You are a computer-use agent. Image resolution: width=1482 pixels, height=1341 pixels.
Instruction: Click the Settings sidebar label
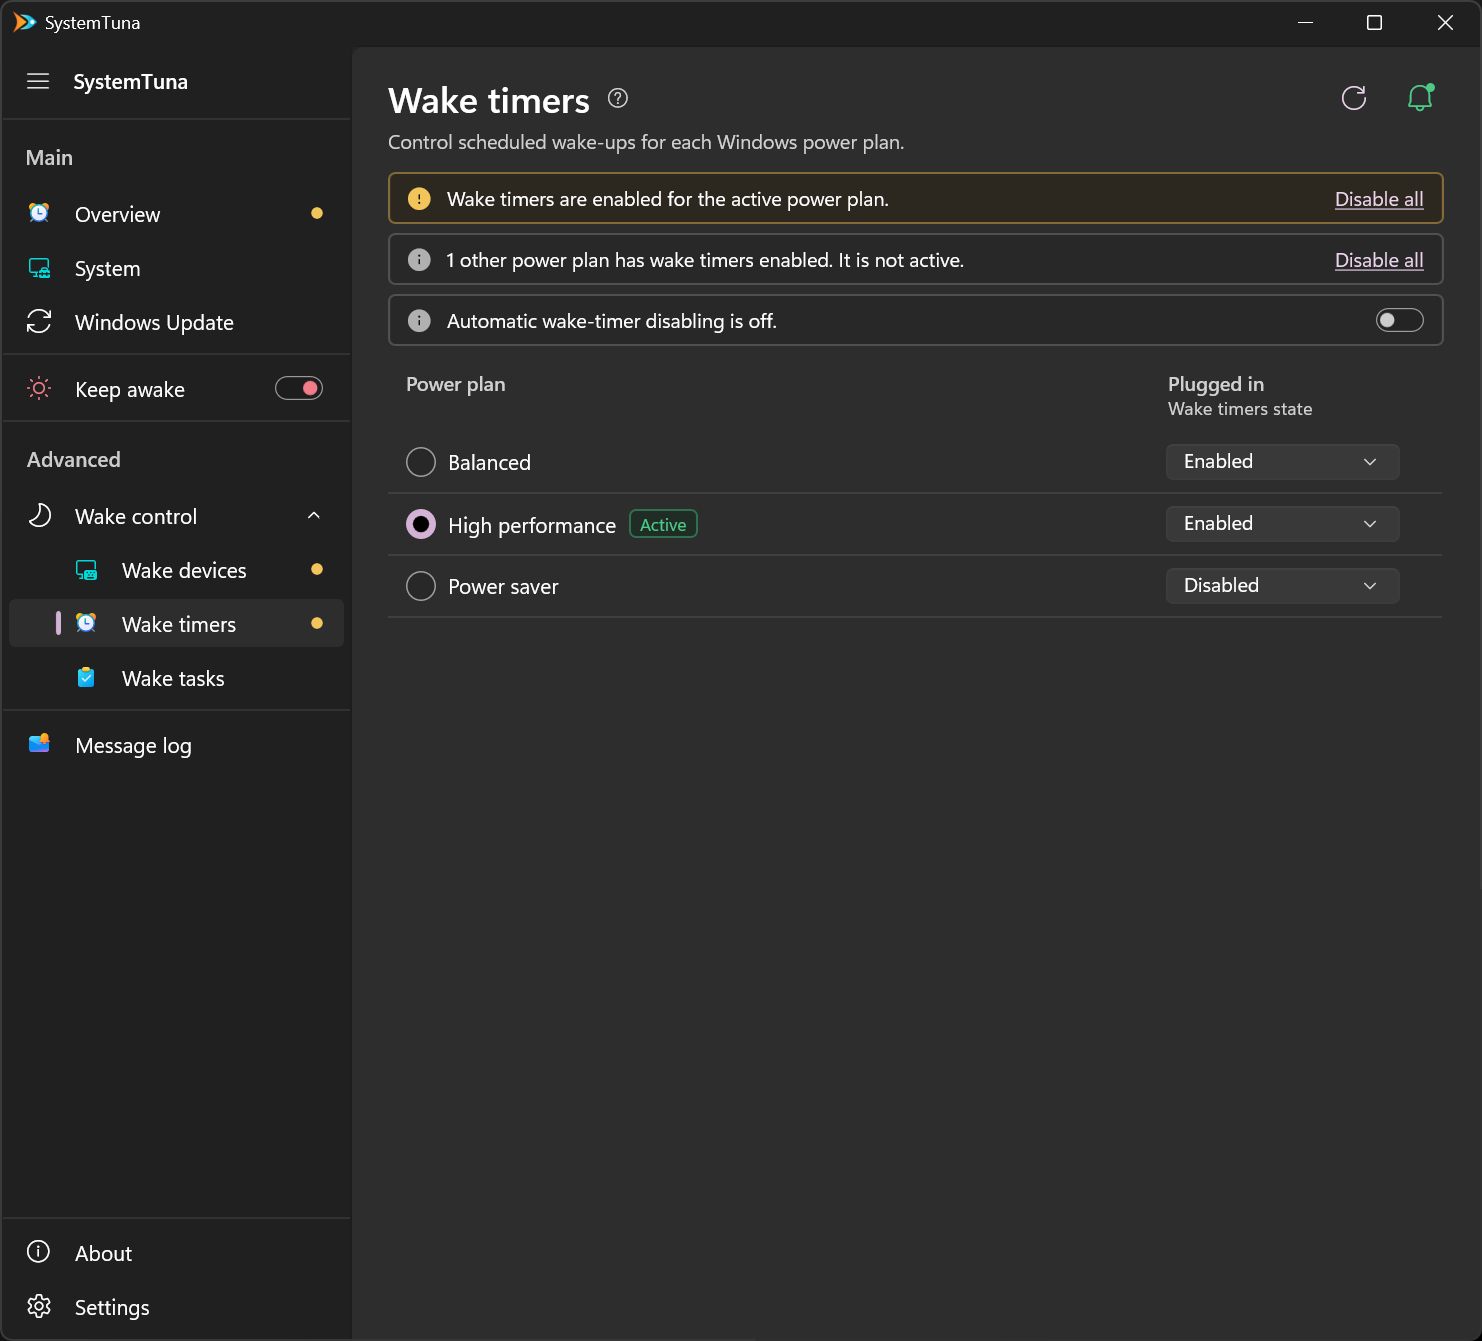tap(112, 1307)
